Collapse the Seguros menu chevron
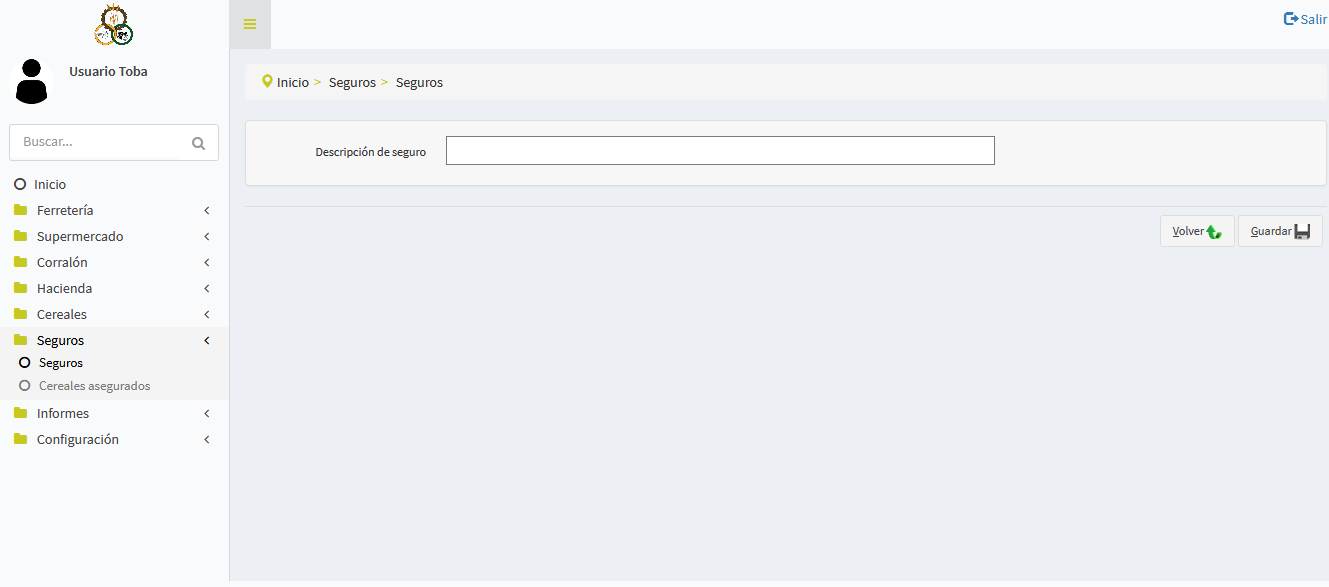Viewport: 1329px width, 587px height. [x=207, y=341]
